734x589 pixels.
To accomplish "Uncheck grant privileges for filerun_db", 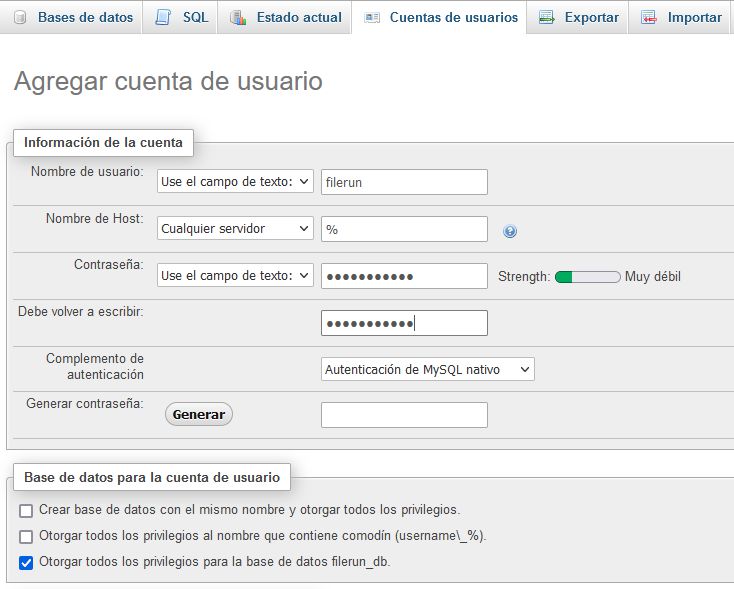I will pyautogui.click(x=26, y=563).
